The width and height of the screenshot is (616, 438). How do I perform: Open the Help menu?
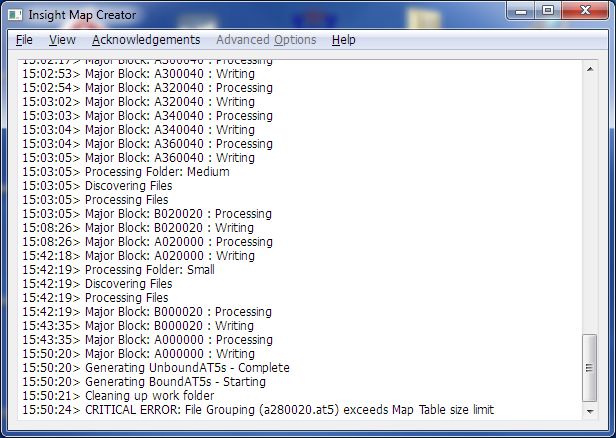click(x=344, y=40)
